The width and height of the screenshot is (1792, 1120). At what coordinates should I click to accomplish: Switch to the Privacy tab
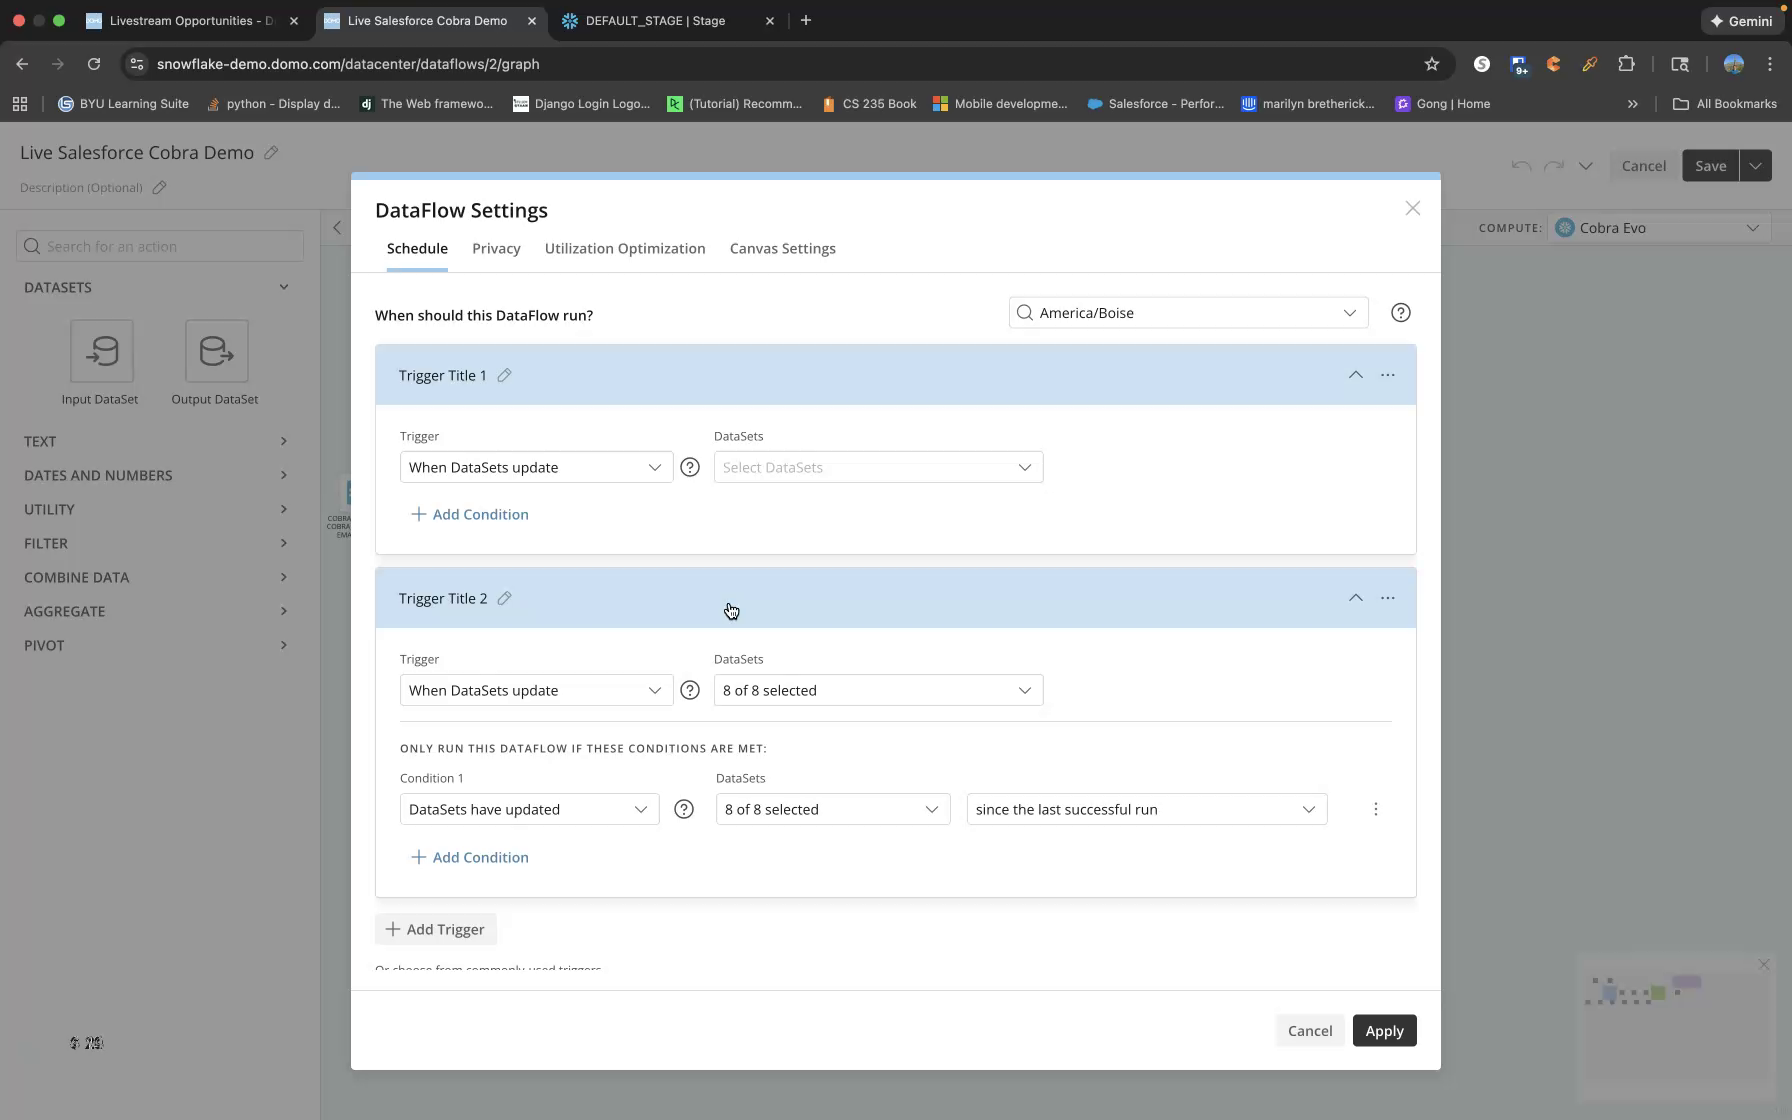pos(495,248)
